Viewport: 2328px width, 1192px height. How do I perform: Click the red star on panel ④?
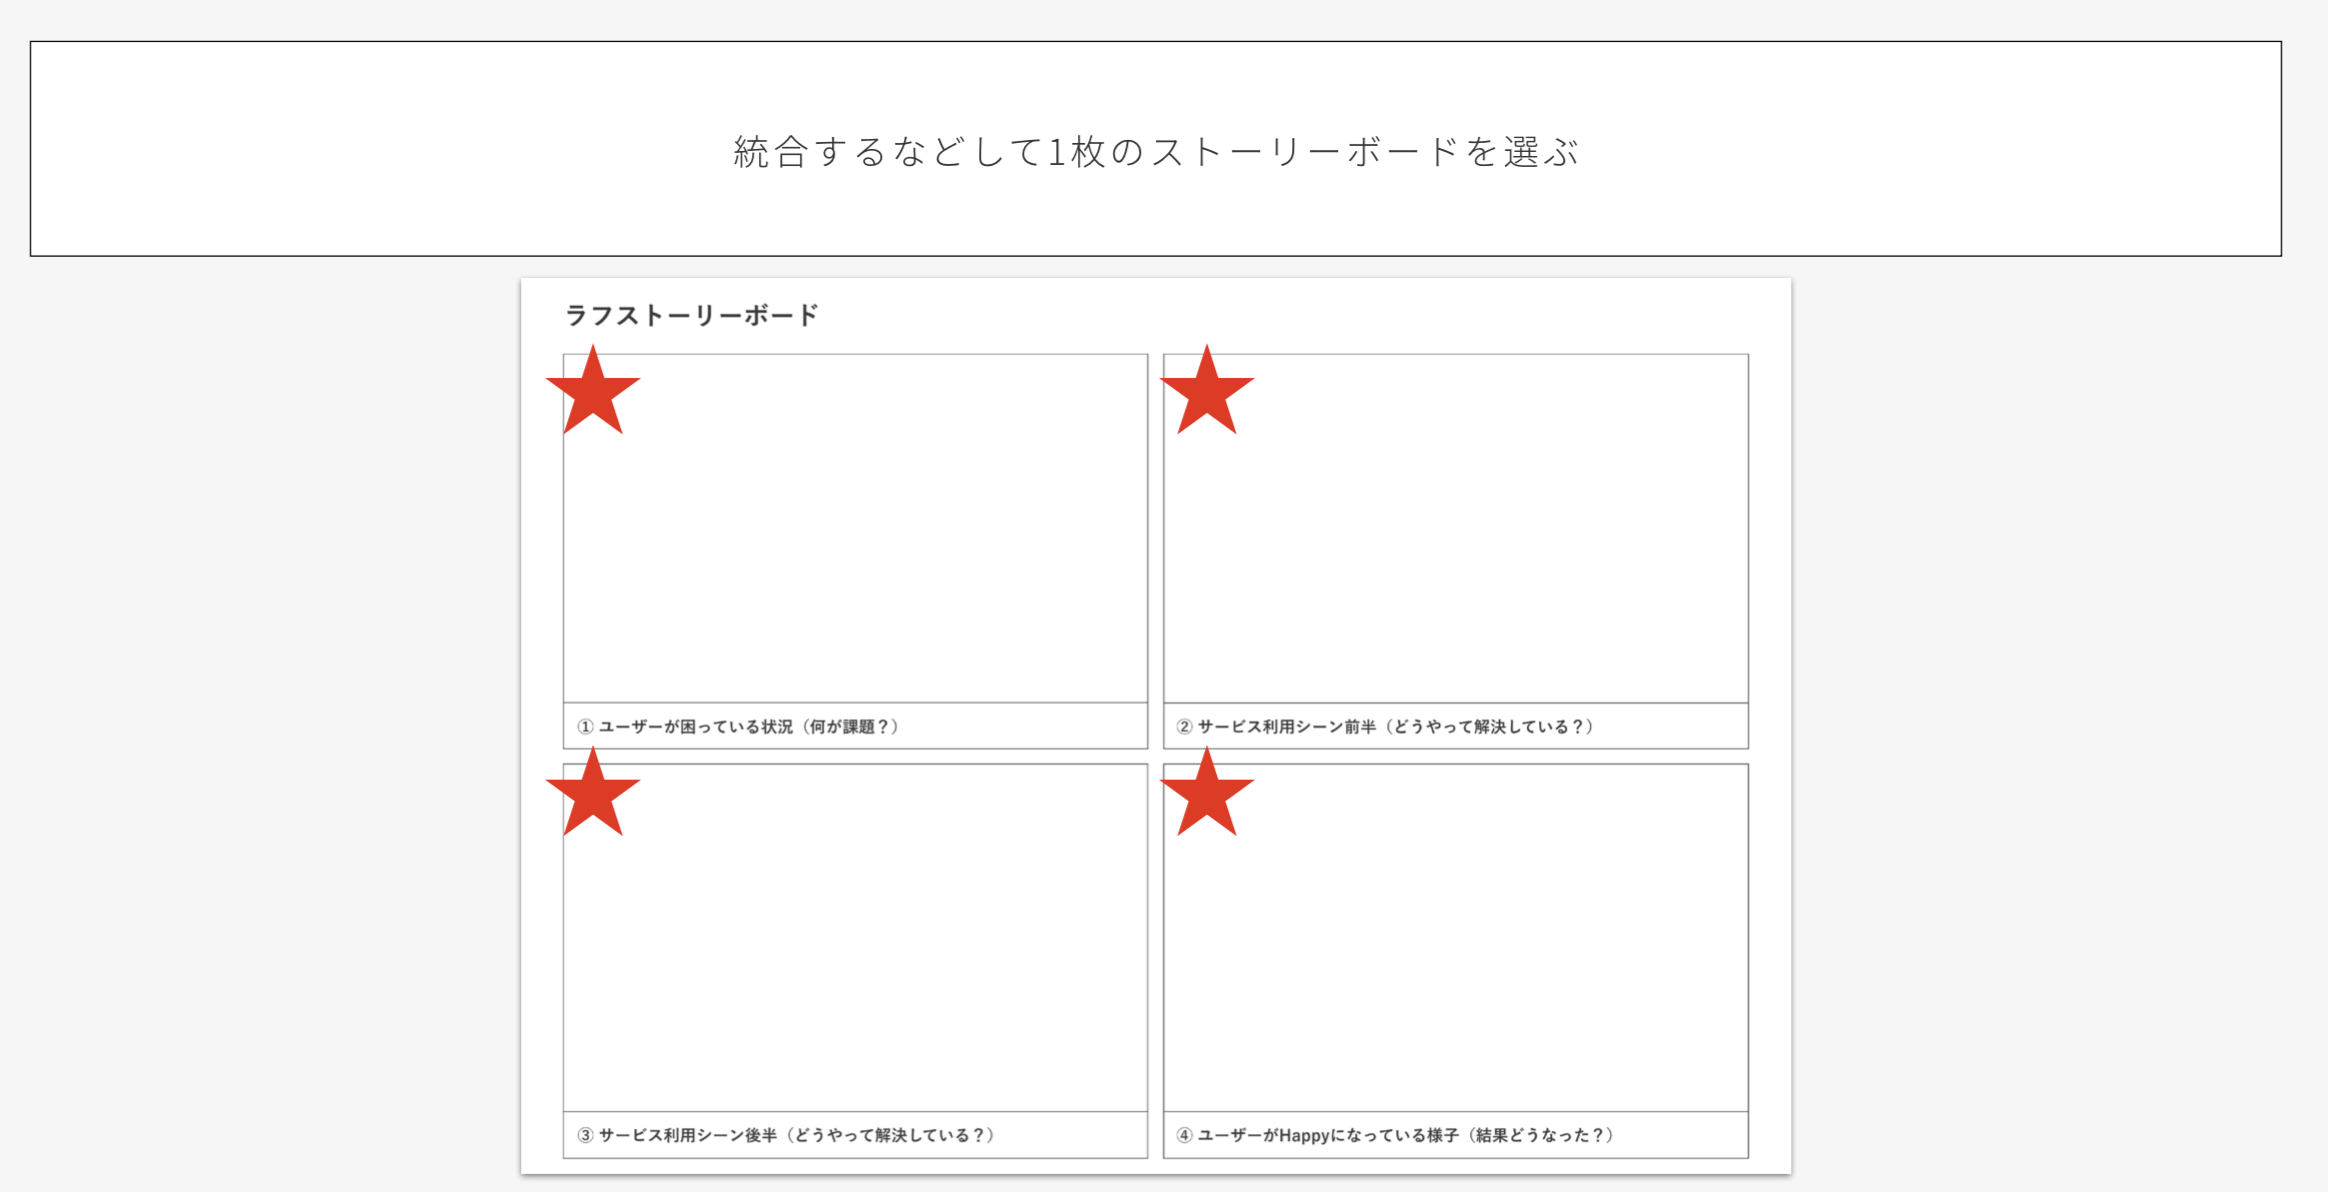click(1207, 797)
